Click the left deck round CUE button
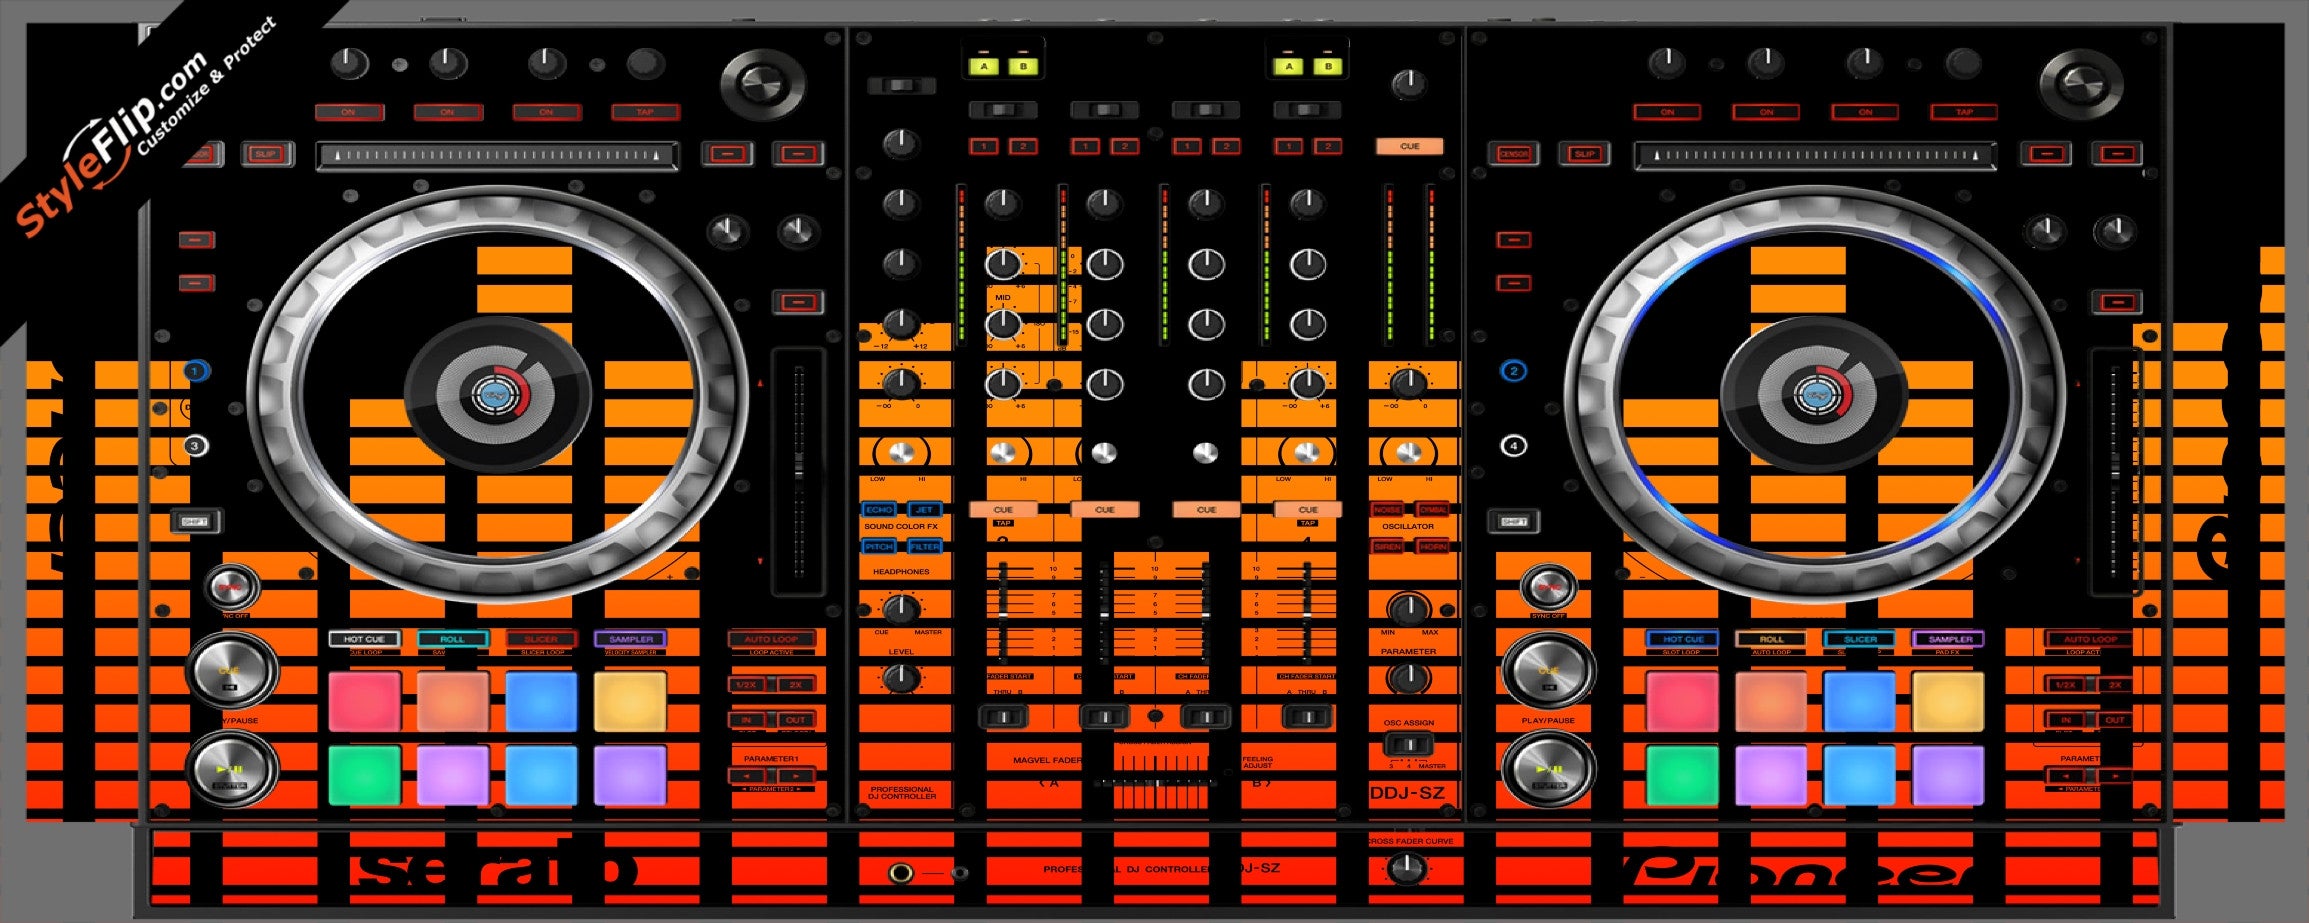Image resolution: width=2309 pixels, height=923 pixels. tap(231, 670)
